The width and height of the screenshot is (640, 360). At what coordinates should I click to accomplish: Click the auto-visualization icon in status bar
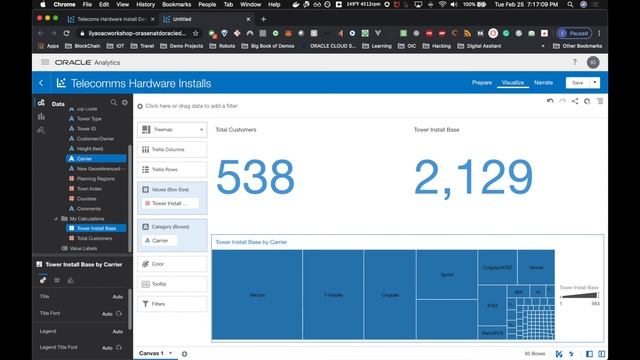click(559, 354)
